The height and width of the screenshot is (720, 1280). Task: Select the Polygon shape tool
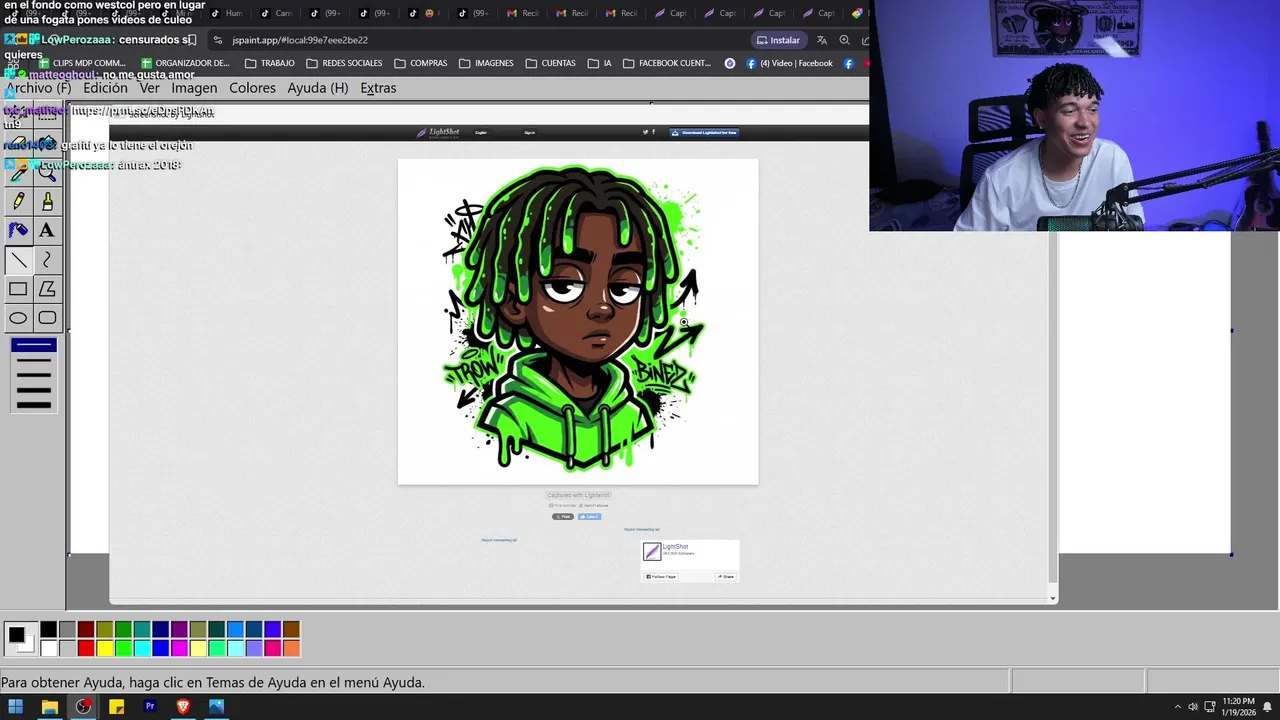coord(47,289)
